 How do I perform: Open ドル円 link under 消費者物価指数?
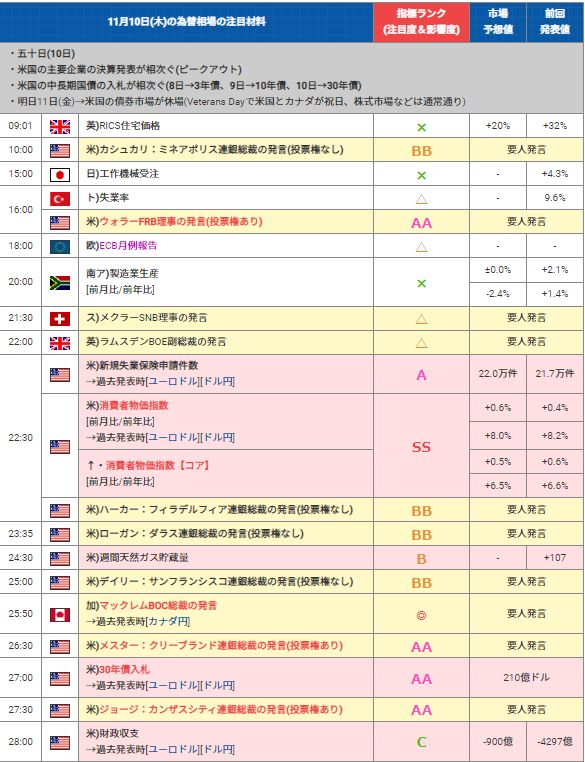pyautogui.click(x=218, y=437)
